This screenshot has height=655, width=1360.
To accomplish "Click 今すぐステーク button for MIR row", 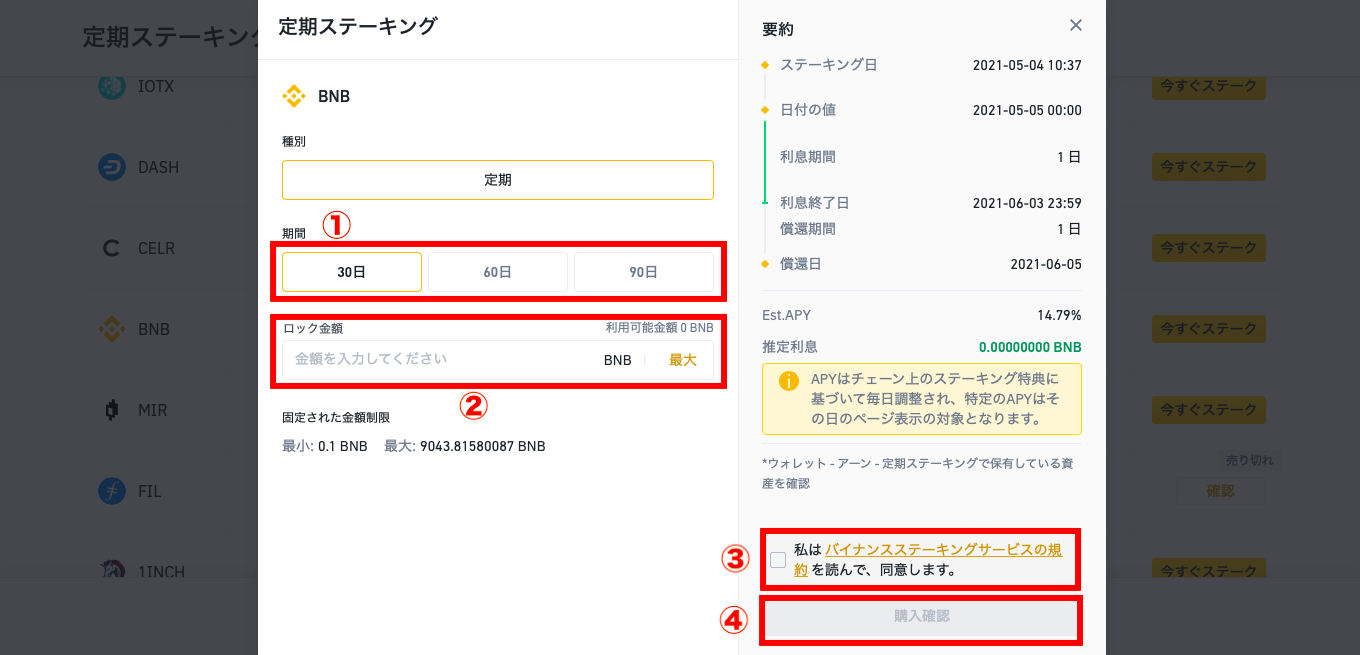I will pyautogui.click(x=1209, y=410).
